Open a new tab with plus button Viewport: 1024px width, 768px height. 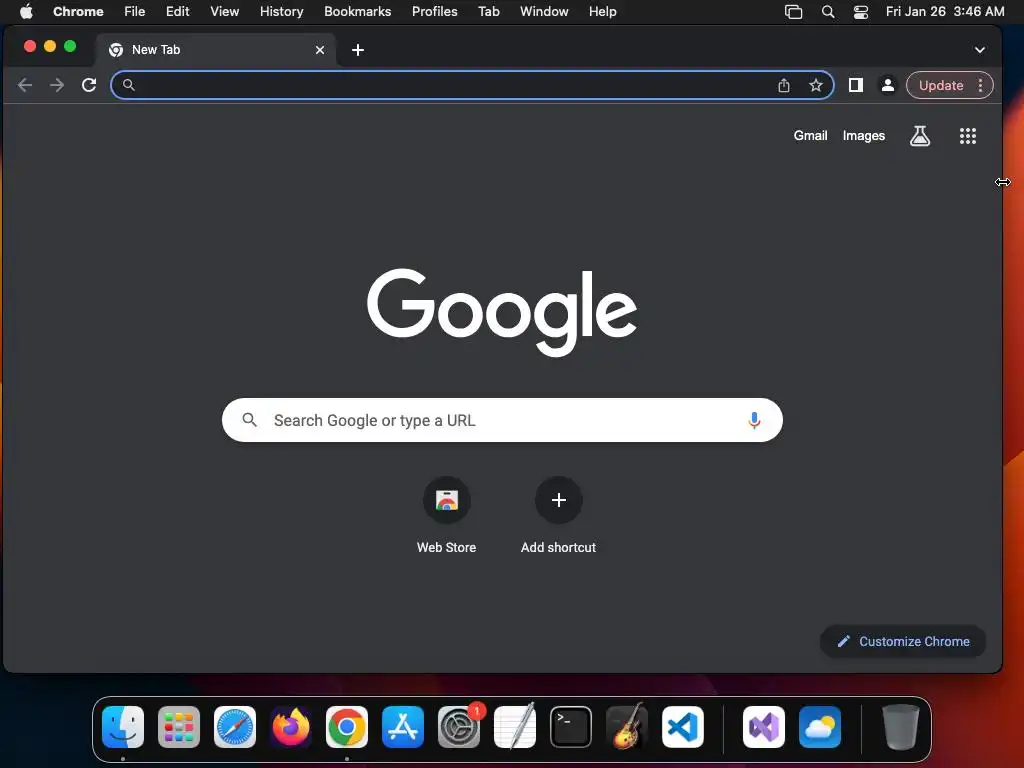coord(358,50)
